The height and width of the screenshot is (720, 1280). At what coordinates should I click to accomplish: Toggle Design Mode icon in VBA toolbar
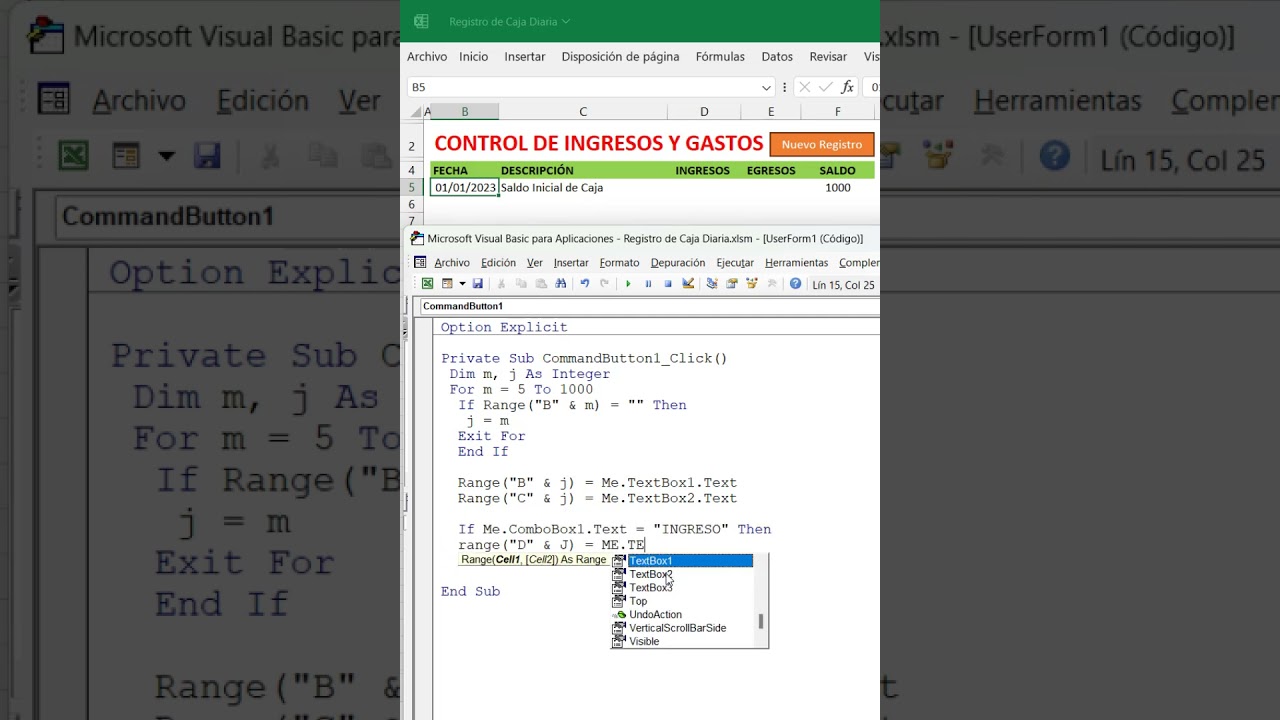(688, 284)
